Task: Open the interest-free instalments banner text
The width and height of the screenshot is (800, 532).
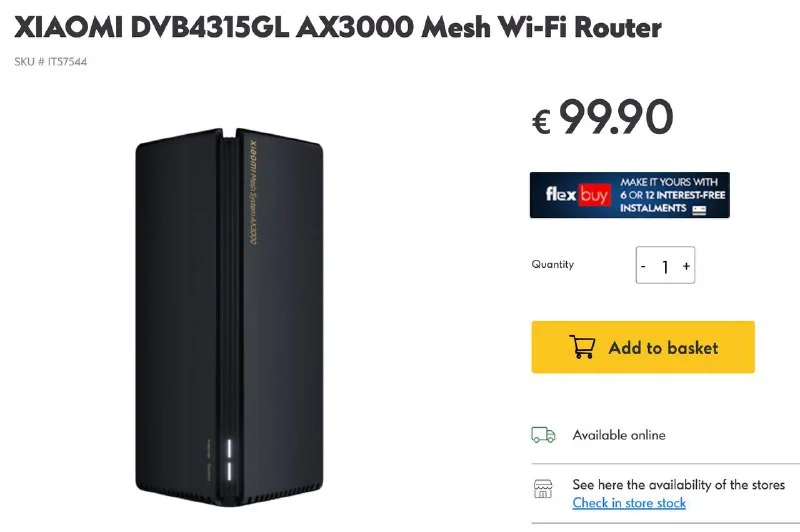Action: coord(672,195)
